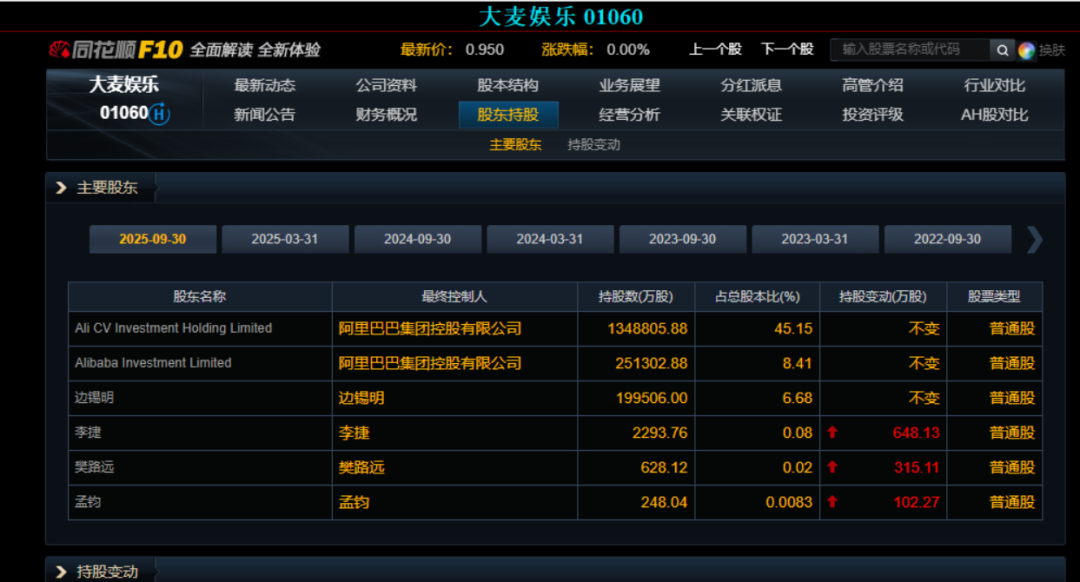Select the 2025-09-30 date tab
Screen dimensions: 1080x582
(x=153, y=239)
